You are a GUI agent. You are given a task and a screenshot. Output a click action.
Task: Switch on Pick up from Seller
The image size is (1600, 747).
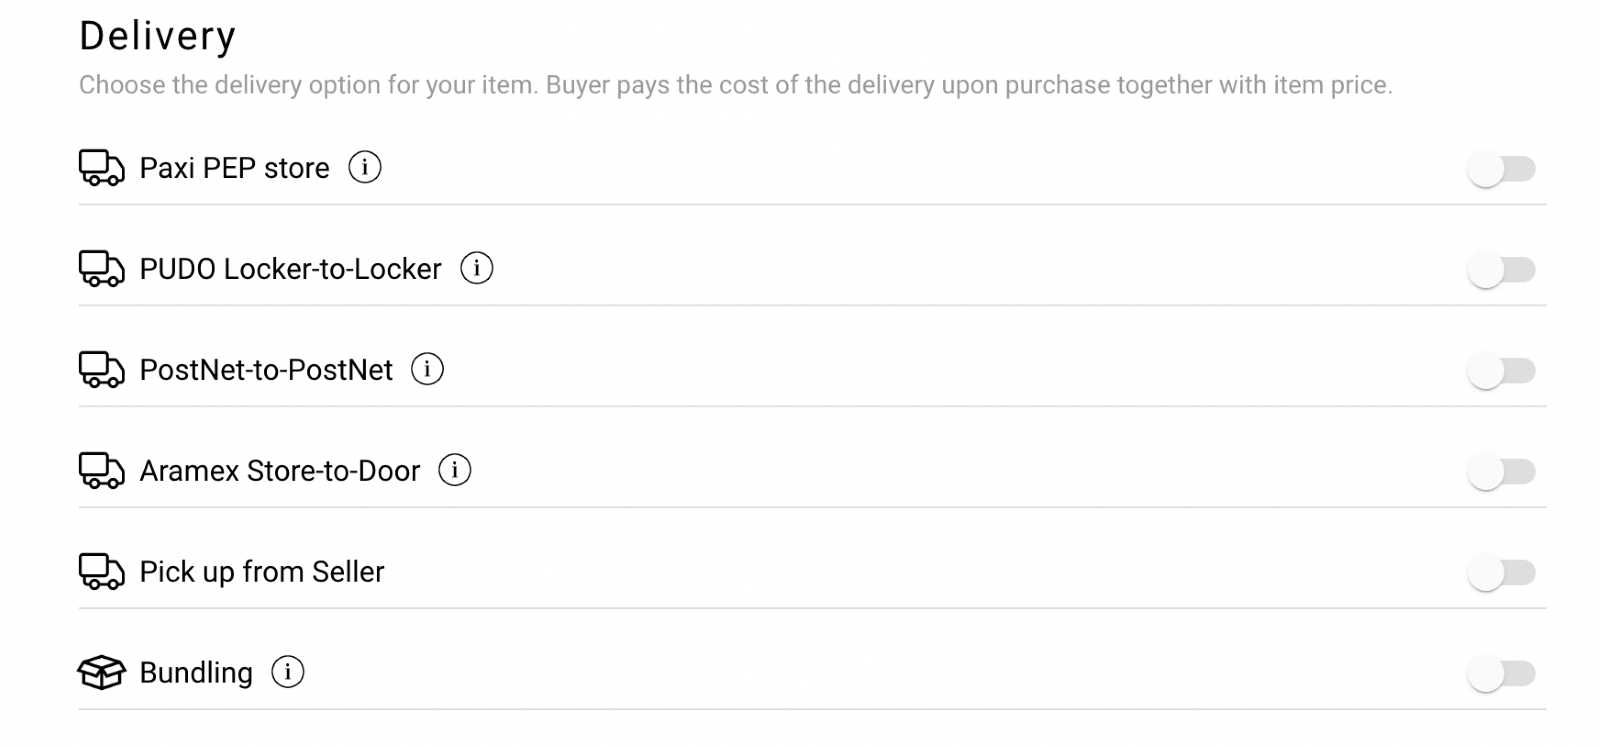pyautogui.click(x=1501, y=573)
